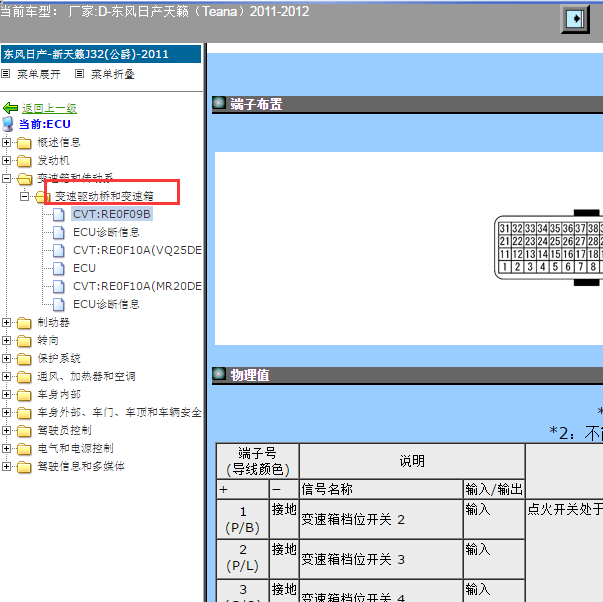Select the 制动器 tree label

[53, 322]
